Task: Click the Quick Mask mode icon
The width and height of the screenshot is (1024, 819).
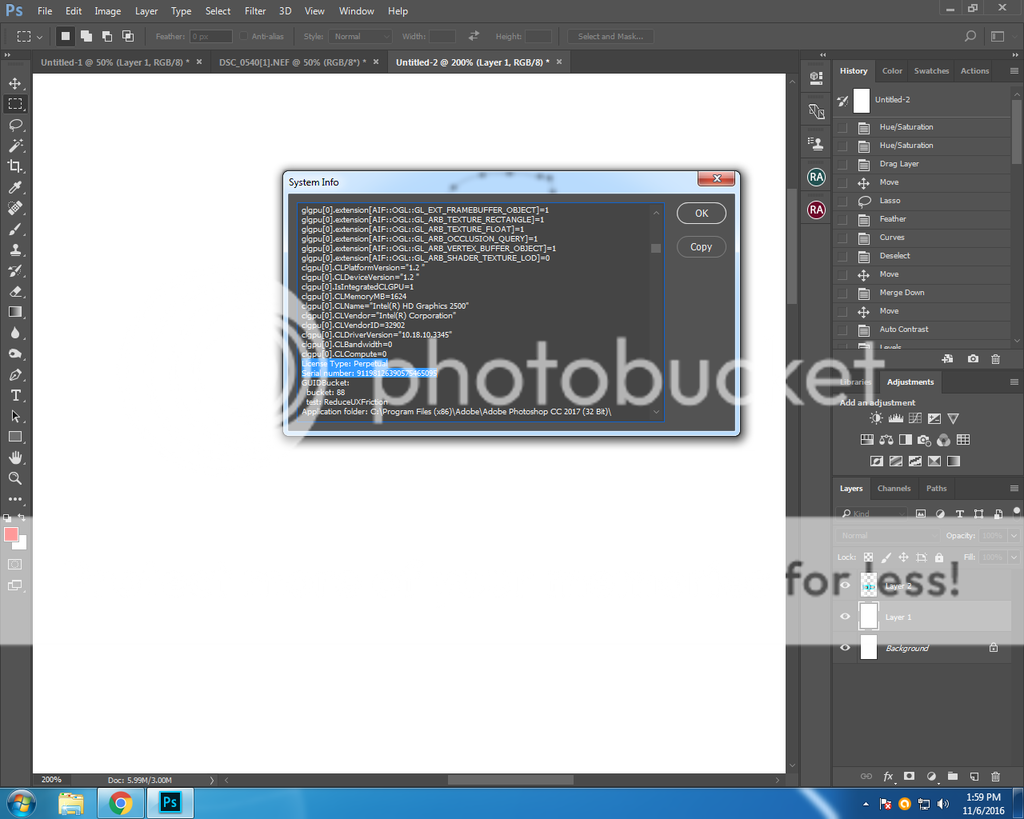Action: pos(15,564)
